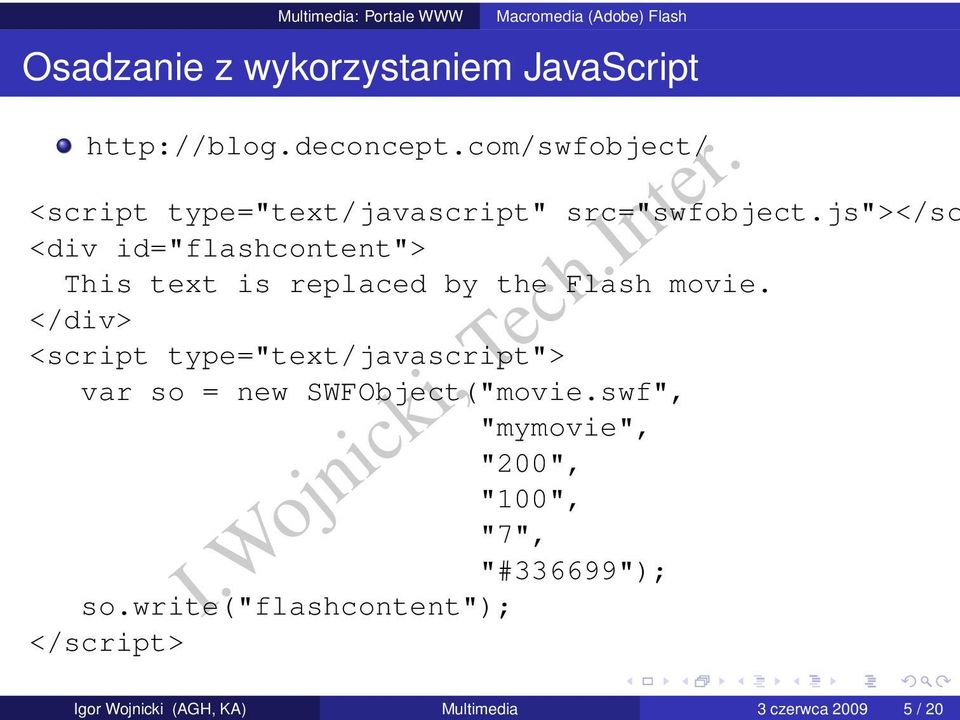The image size is (960, 720).
Task: Click the closing </div> tag line
Action: coord(80,320)
